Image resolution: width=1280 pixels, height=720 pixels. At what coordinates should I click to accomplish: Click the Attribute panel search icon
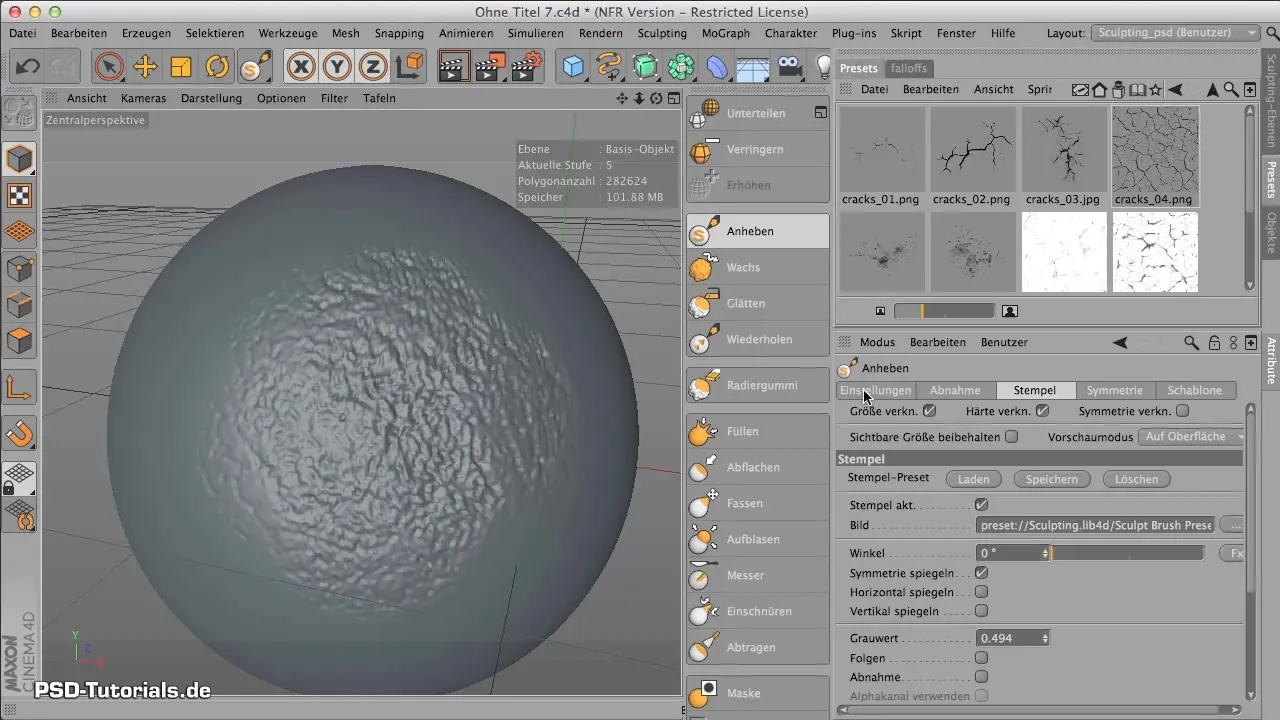point(1191,342)
